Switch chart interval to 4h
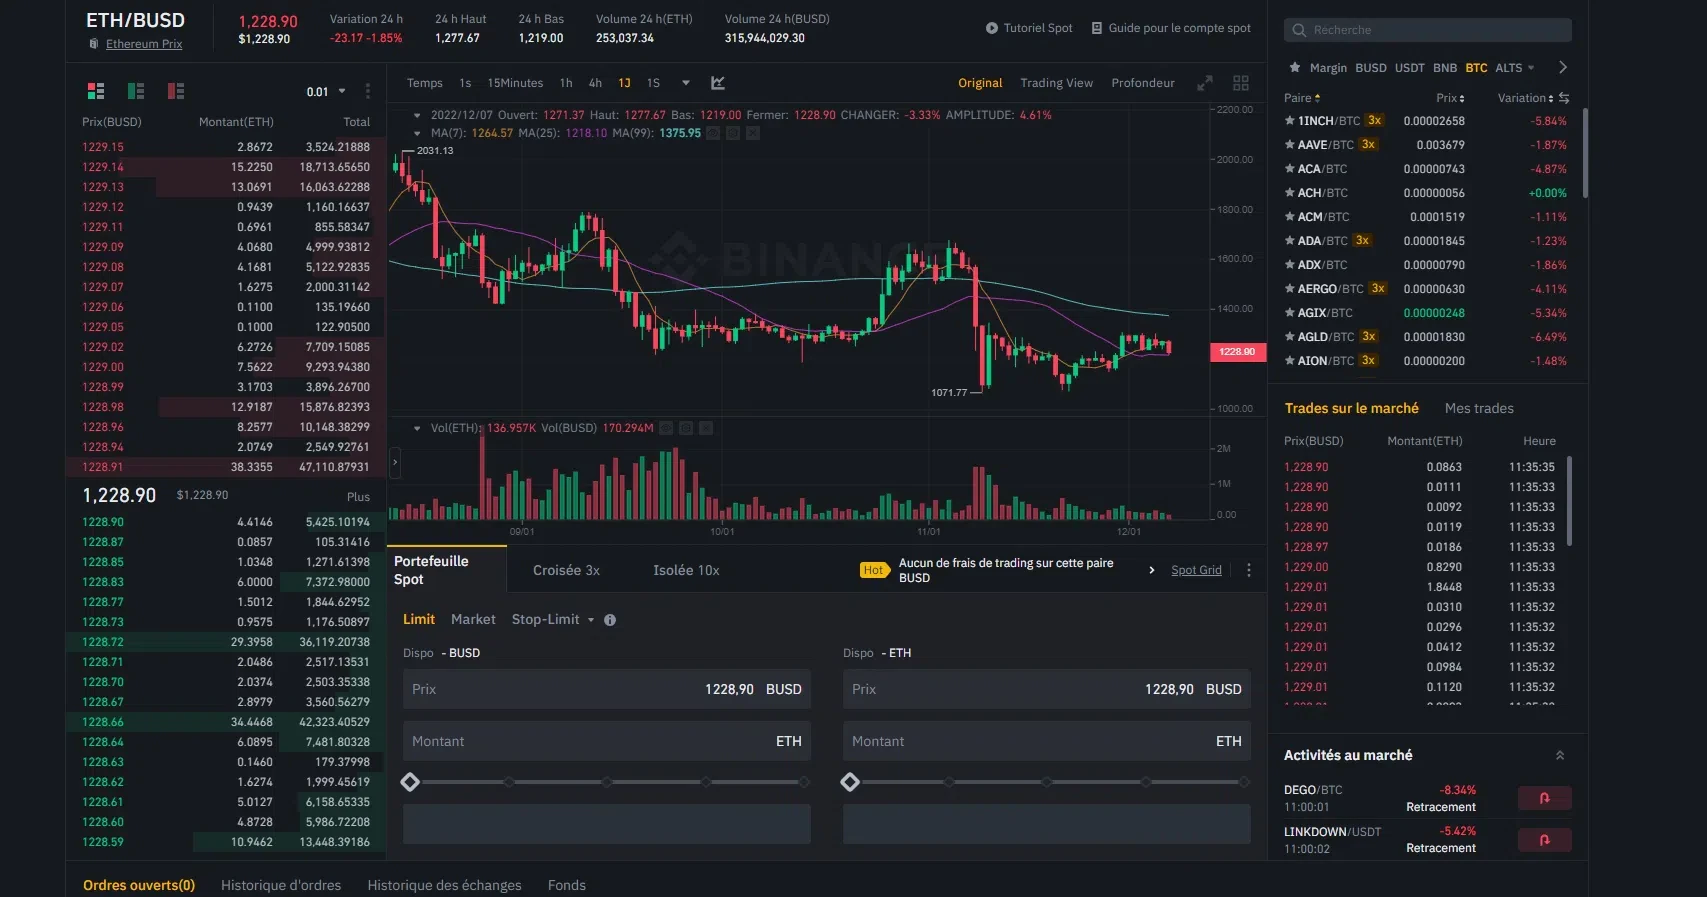1707x897 pixels. [x=595, y=83]
